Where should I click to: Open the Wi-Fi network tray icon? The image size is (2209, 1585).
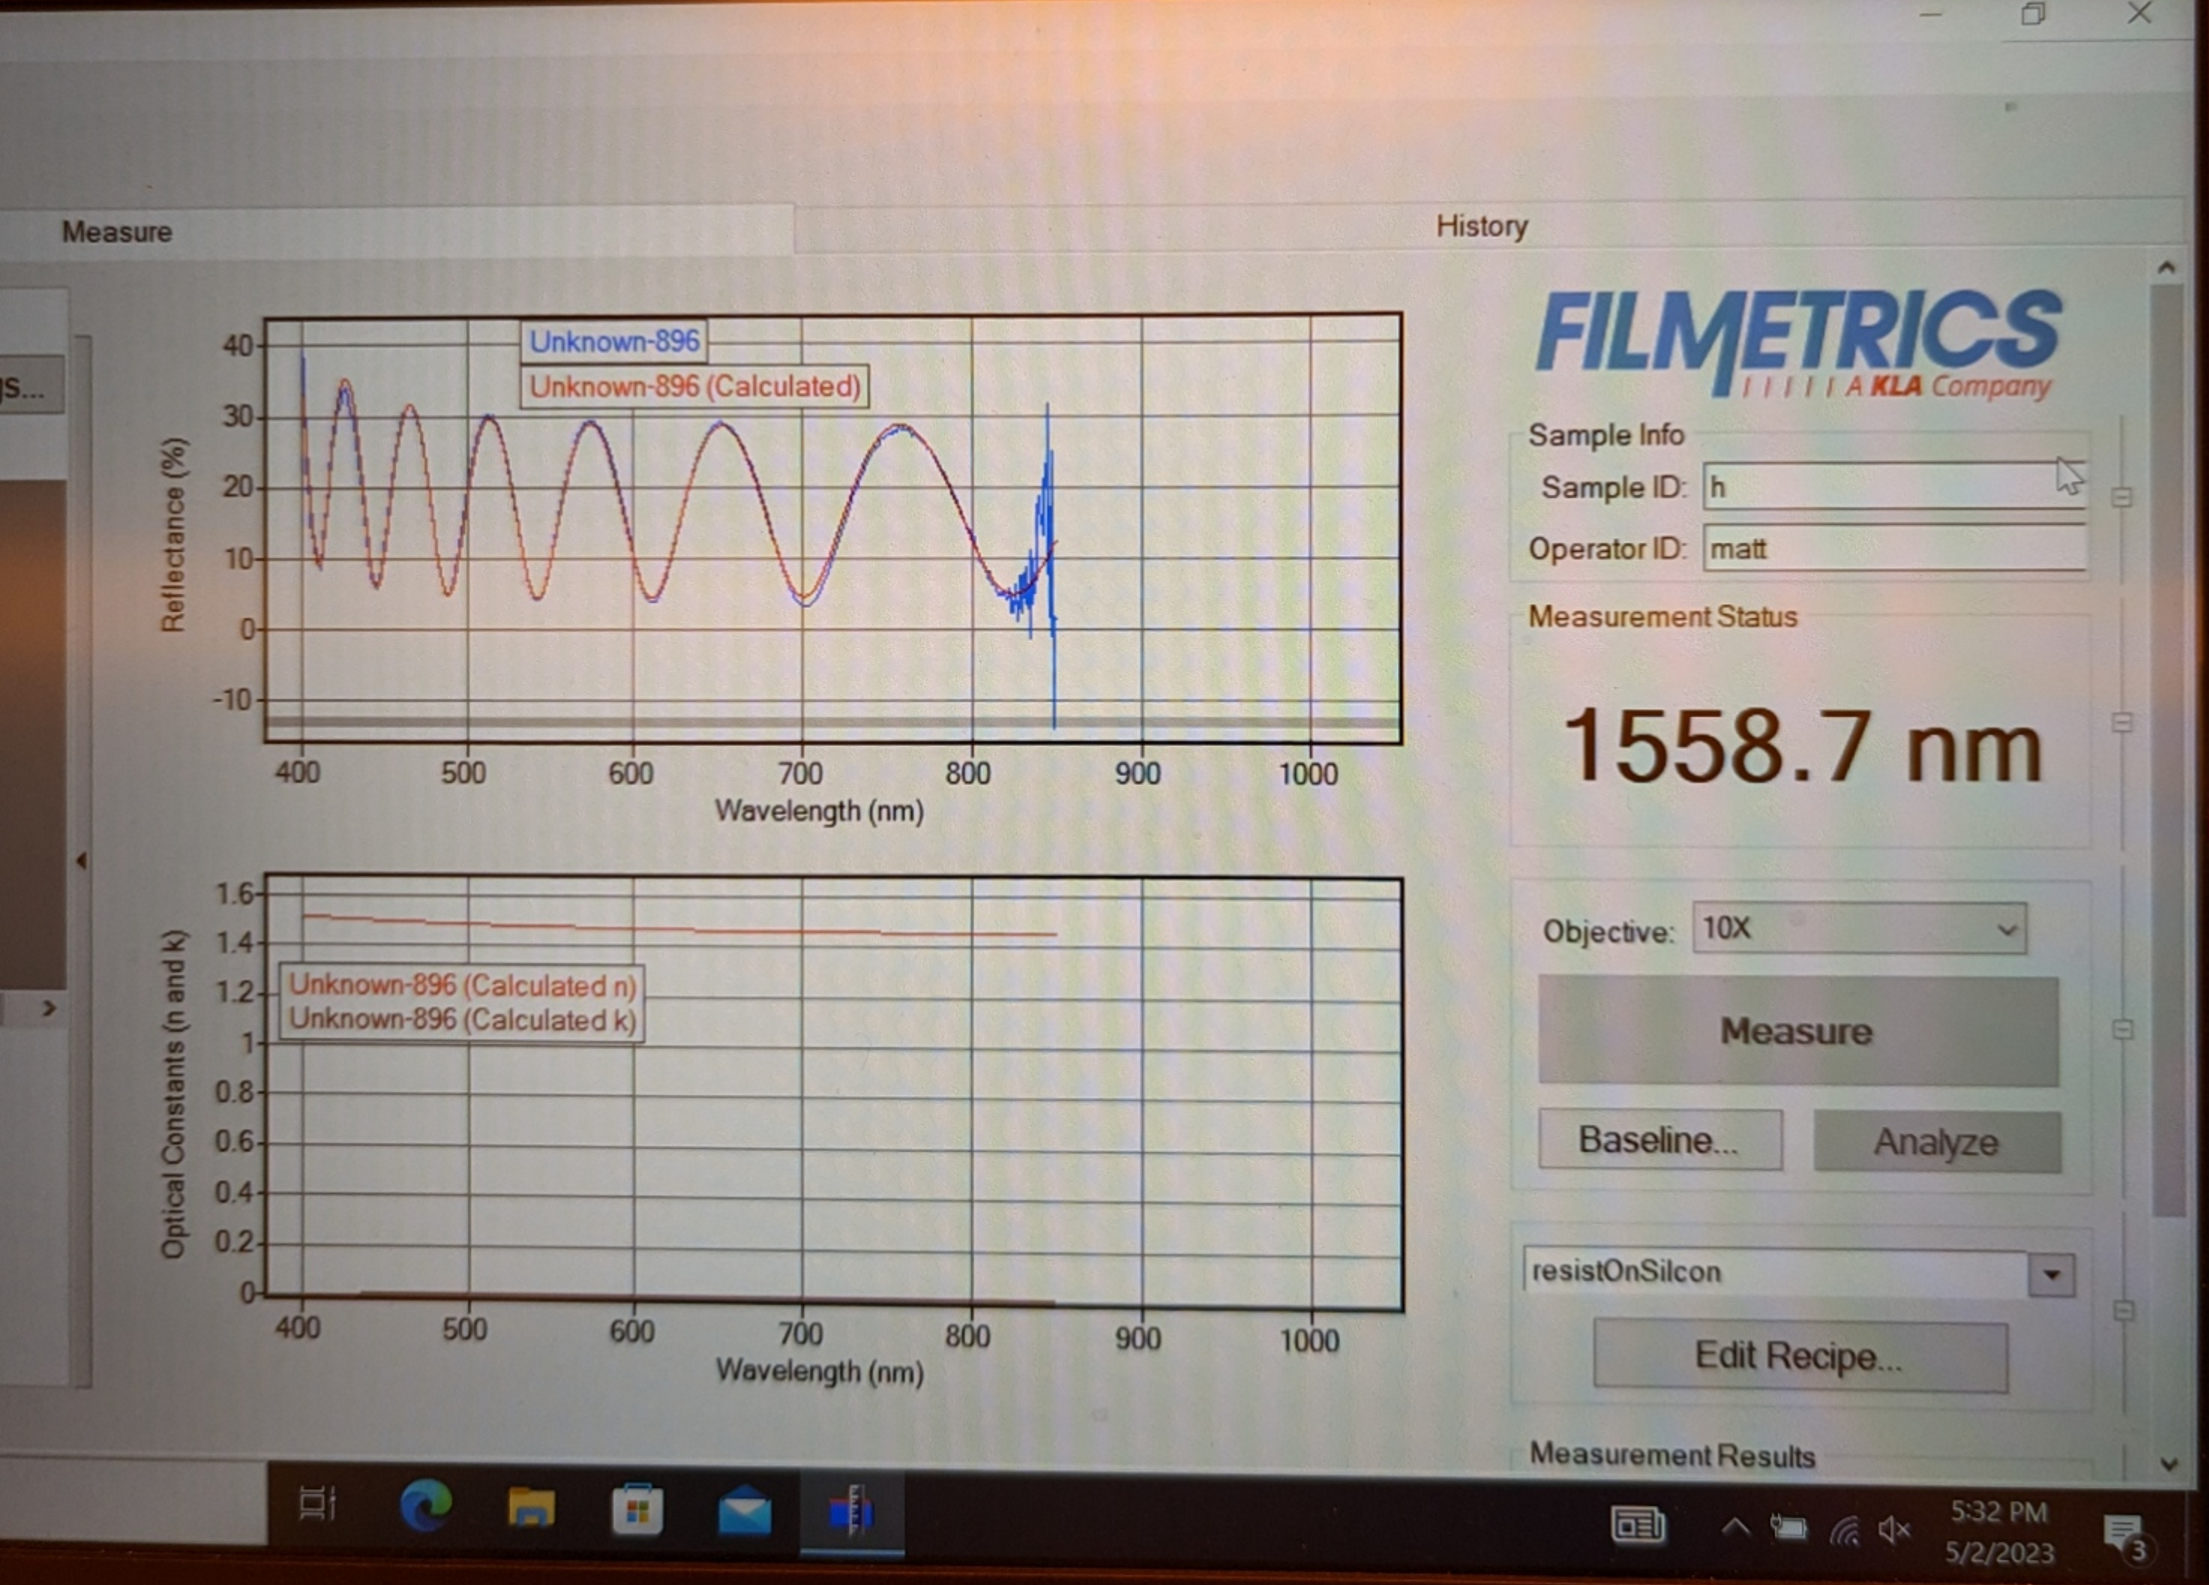[1844, 1529]
